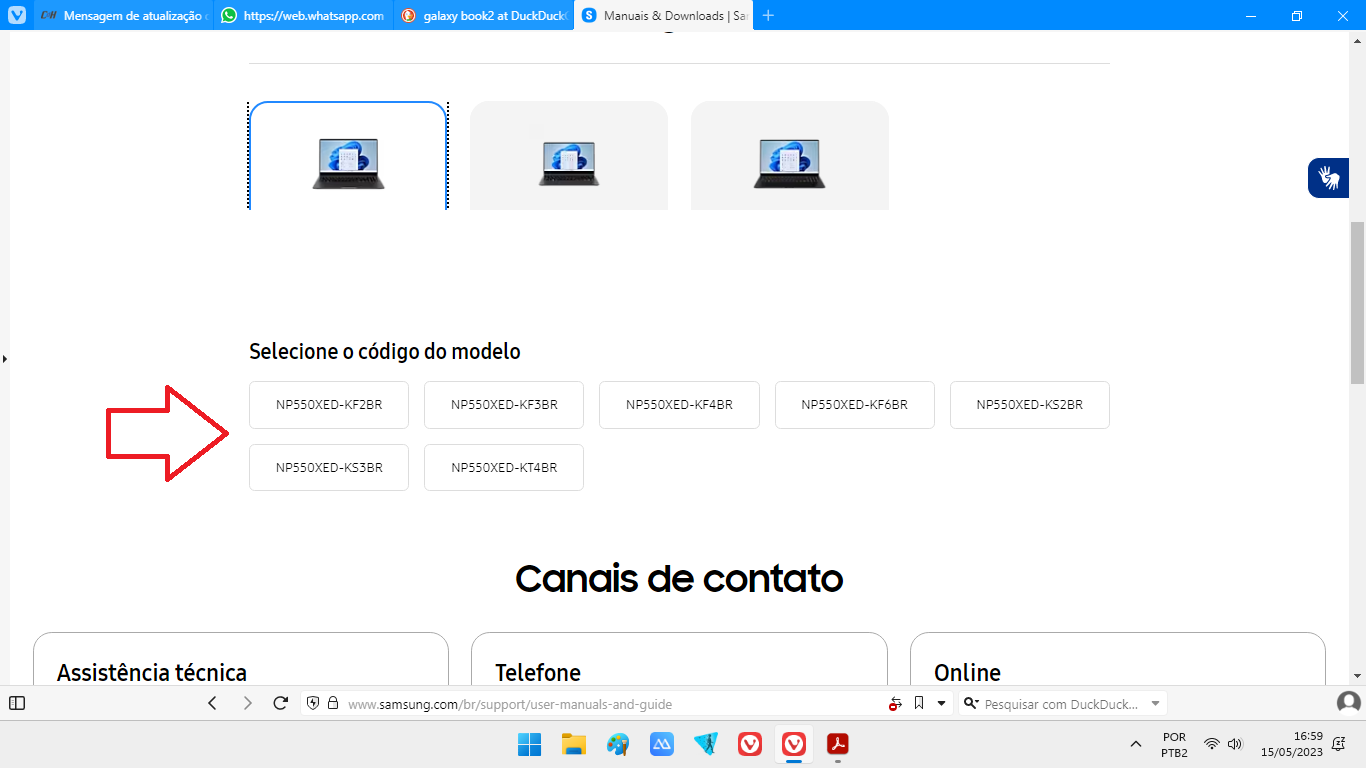Image resolution: width=1366 pixels, height=768 pixels.
Task: Bookmark this page
Action: 919,703
